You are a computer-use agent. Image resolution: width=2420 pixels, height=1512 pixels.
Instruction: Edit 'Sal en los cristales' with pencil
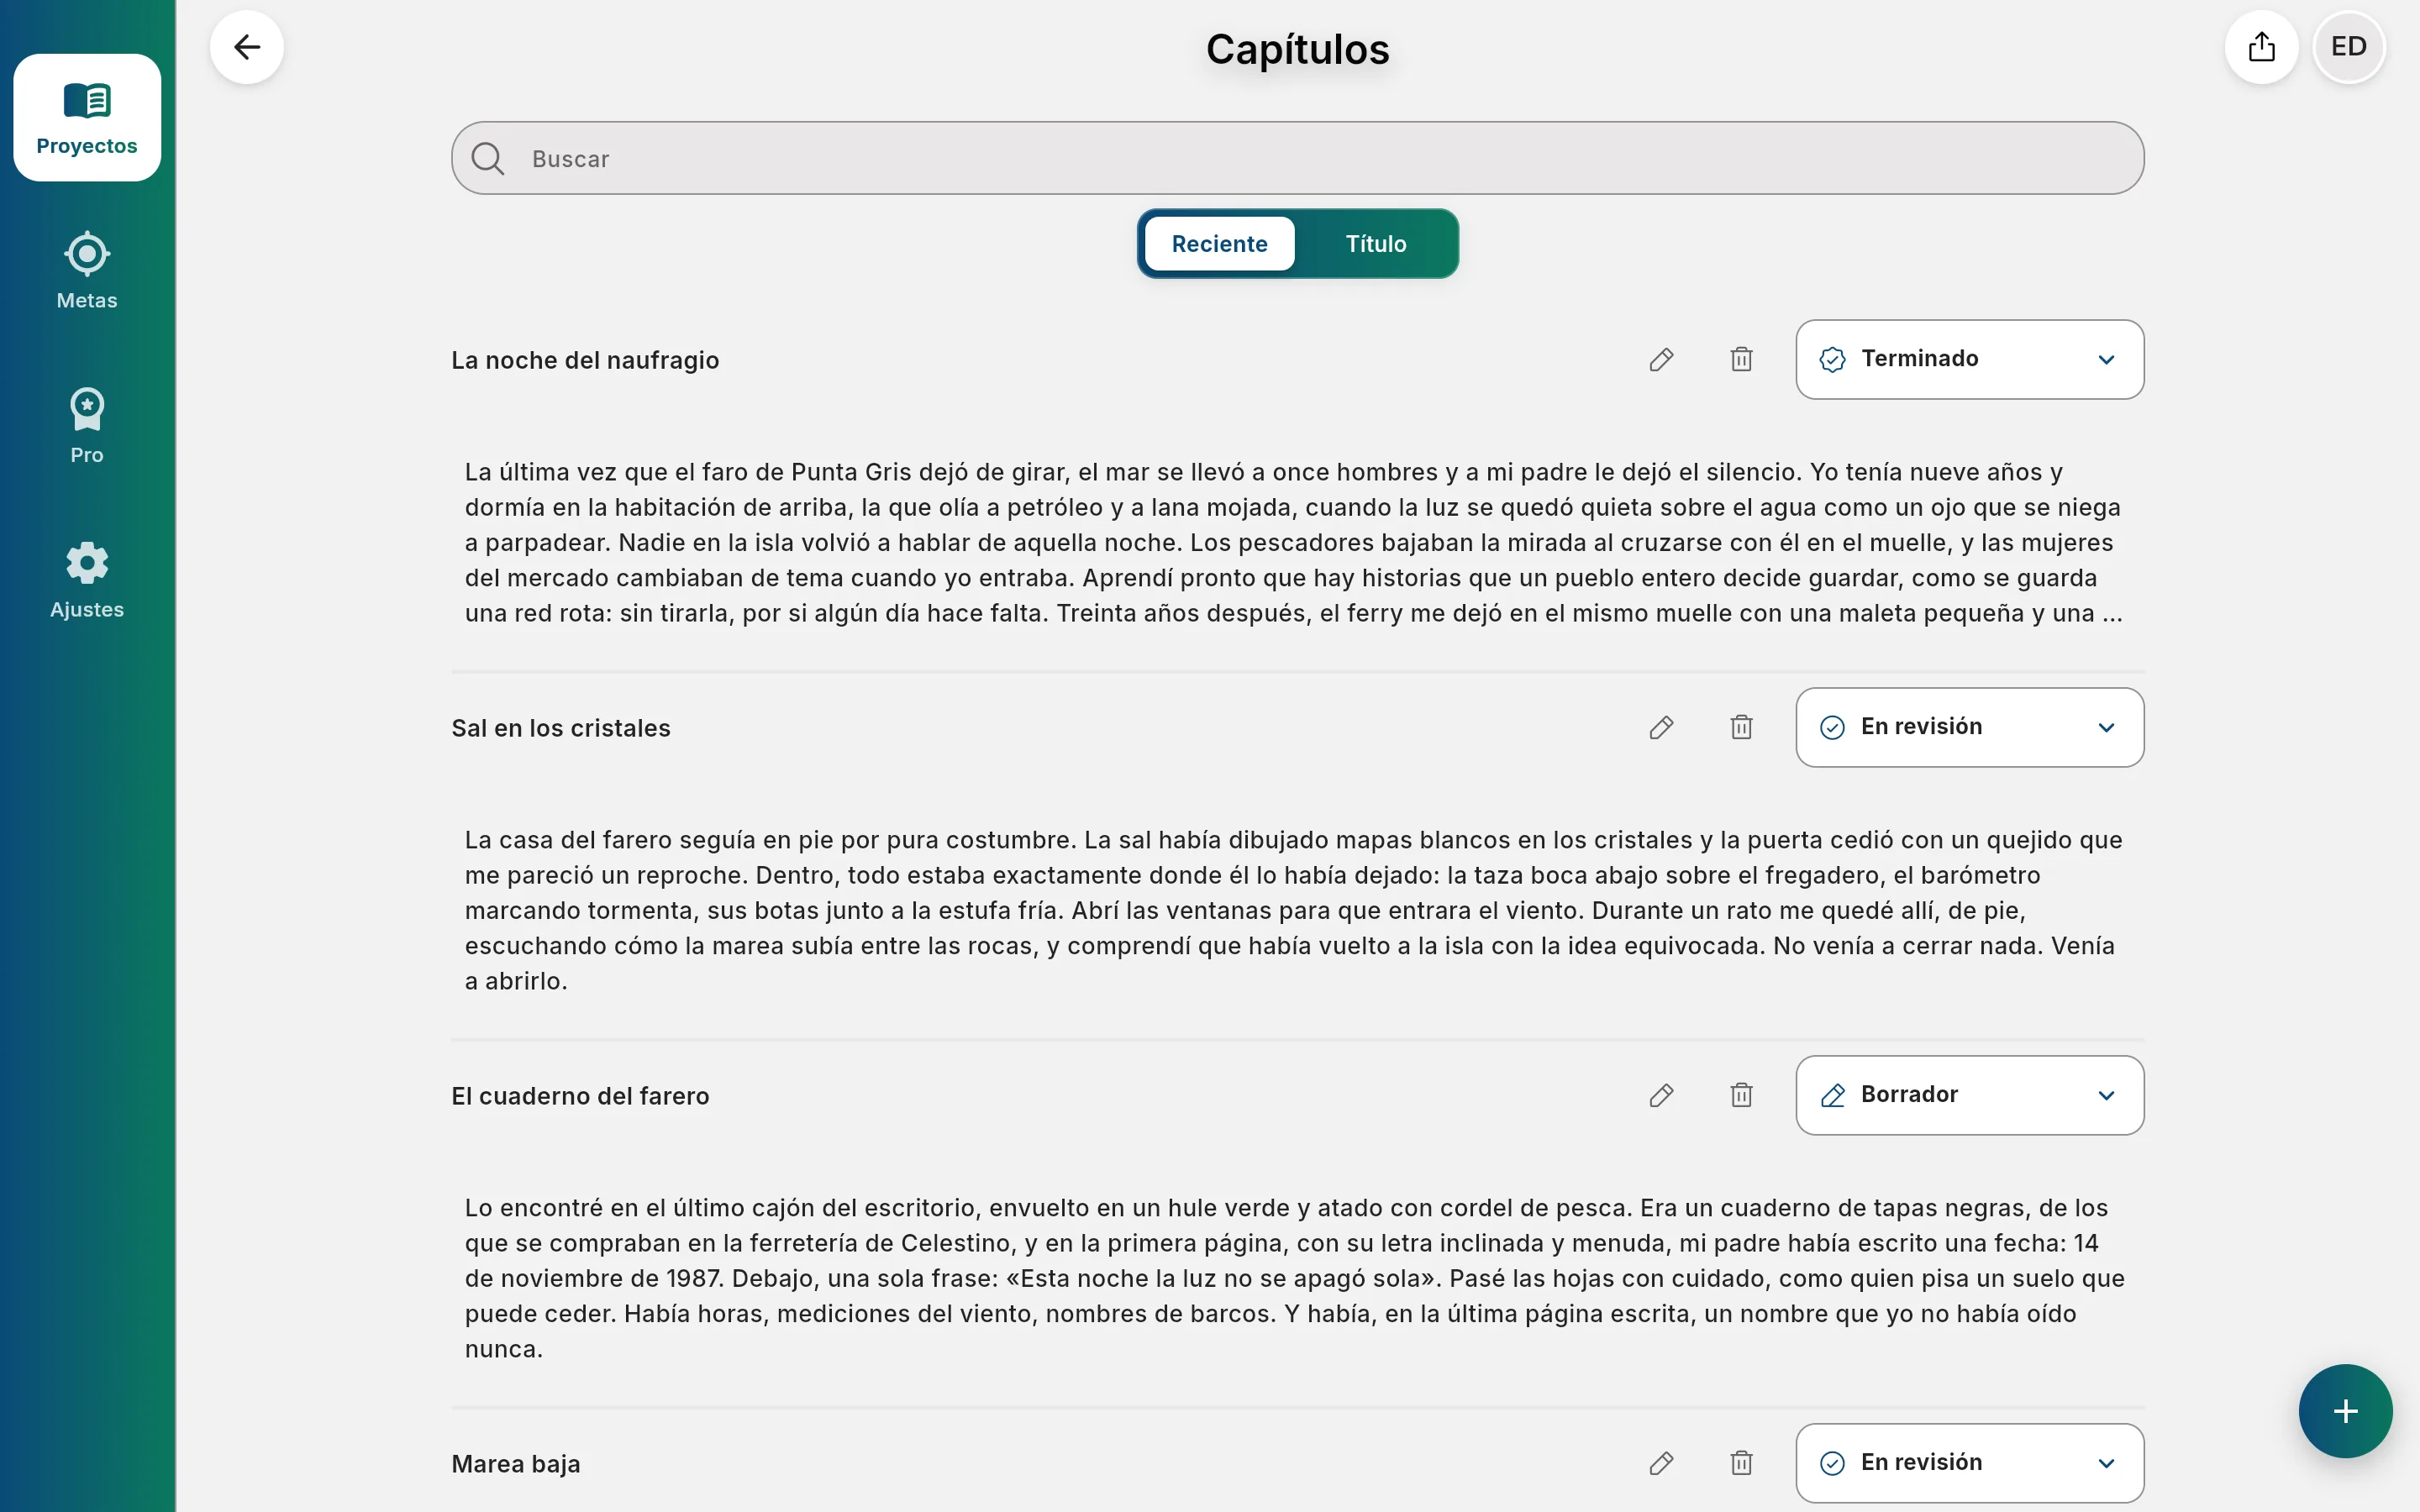tap(1662, 728)
